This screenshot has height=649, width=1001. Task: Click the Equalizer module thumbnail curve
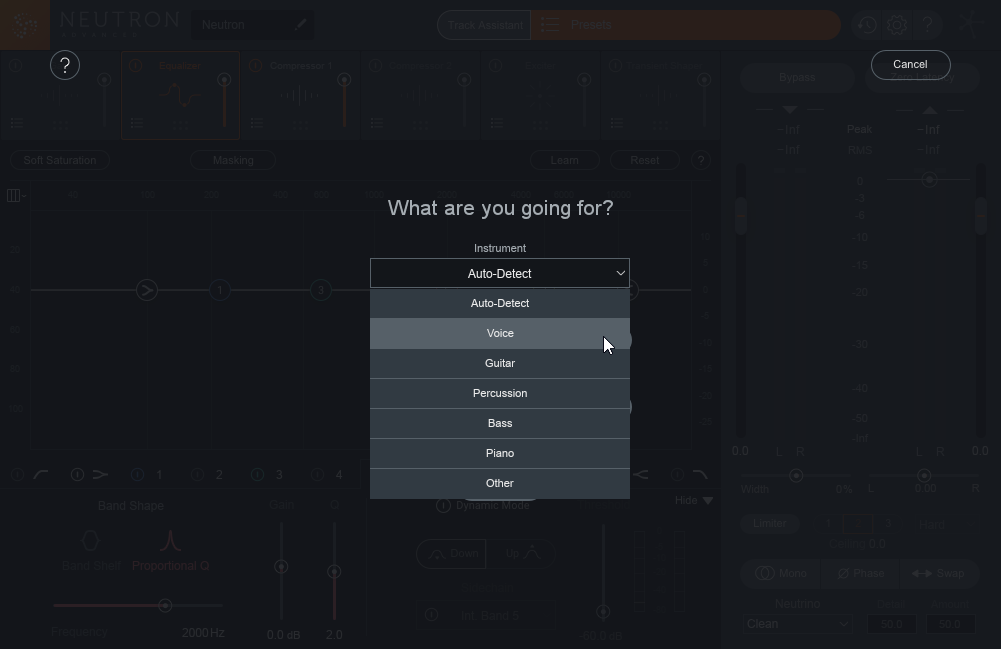[179, 96]
